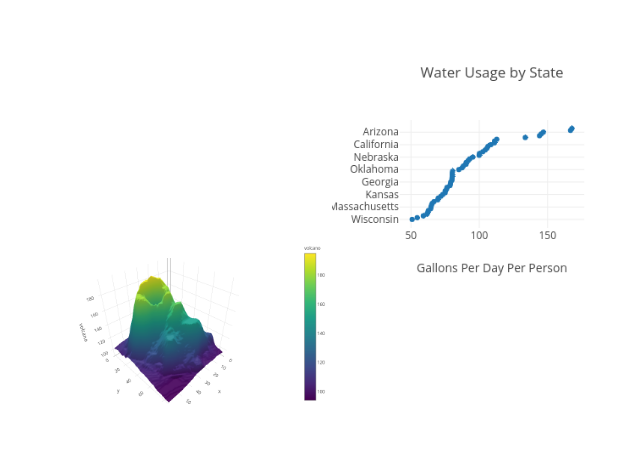Click the Nebraska axis label
The height and width of the screenshot is (454, 639).
tap(376, 157)
